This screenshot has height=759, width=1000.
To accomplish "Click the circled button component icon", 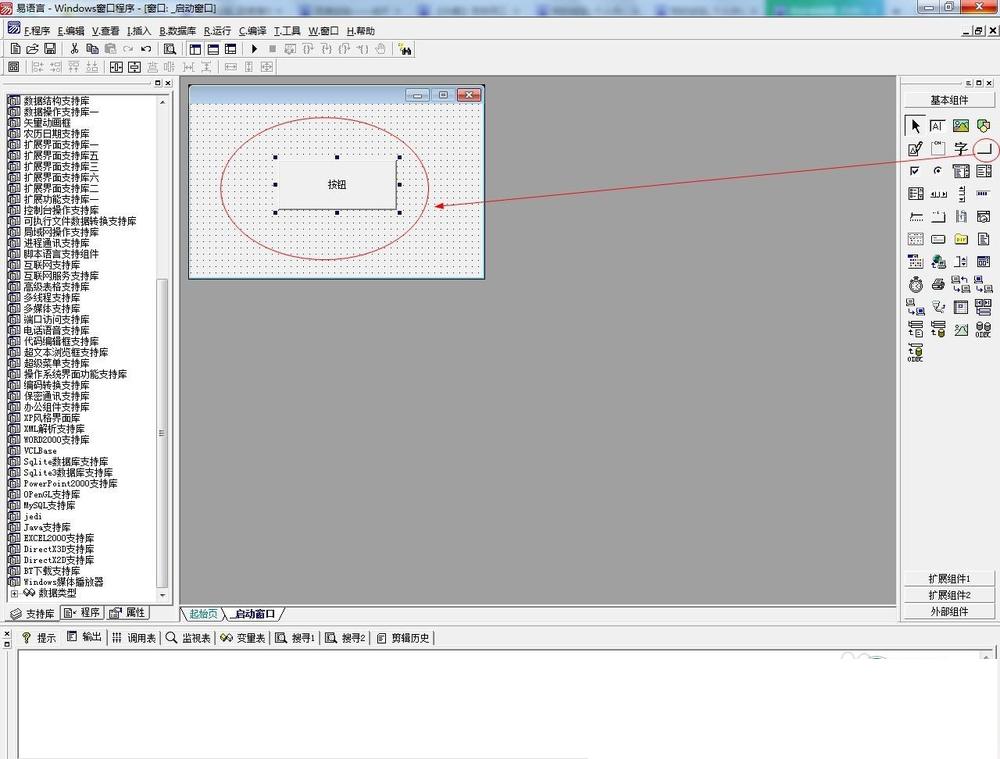I will point(984,149).
